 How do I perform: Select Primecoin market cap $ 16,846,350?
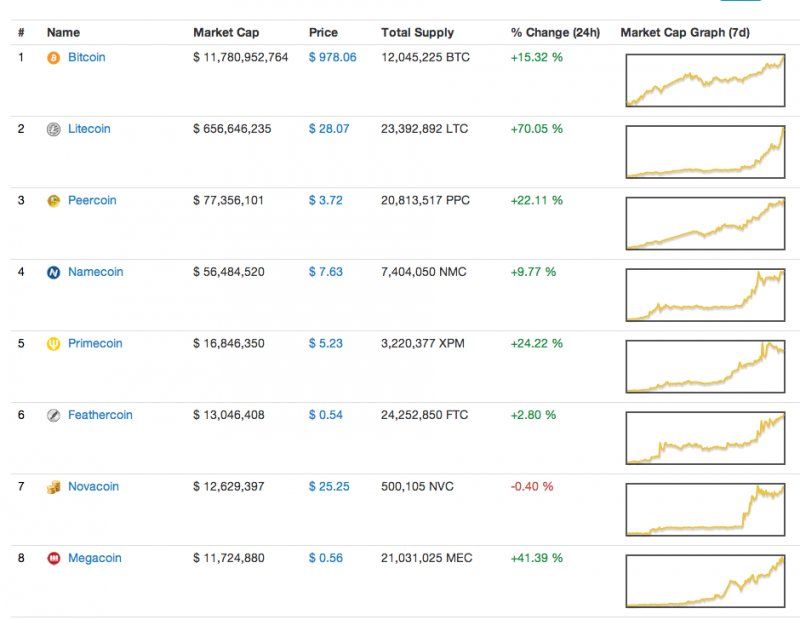tap(229, 343)
